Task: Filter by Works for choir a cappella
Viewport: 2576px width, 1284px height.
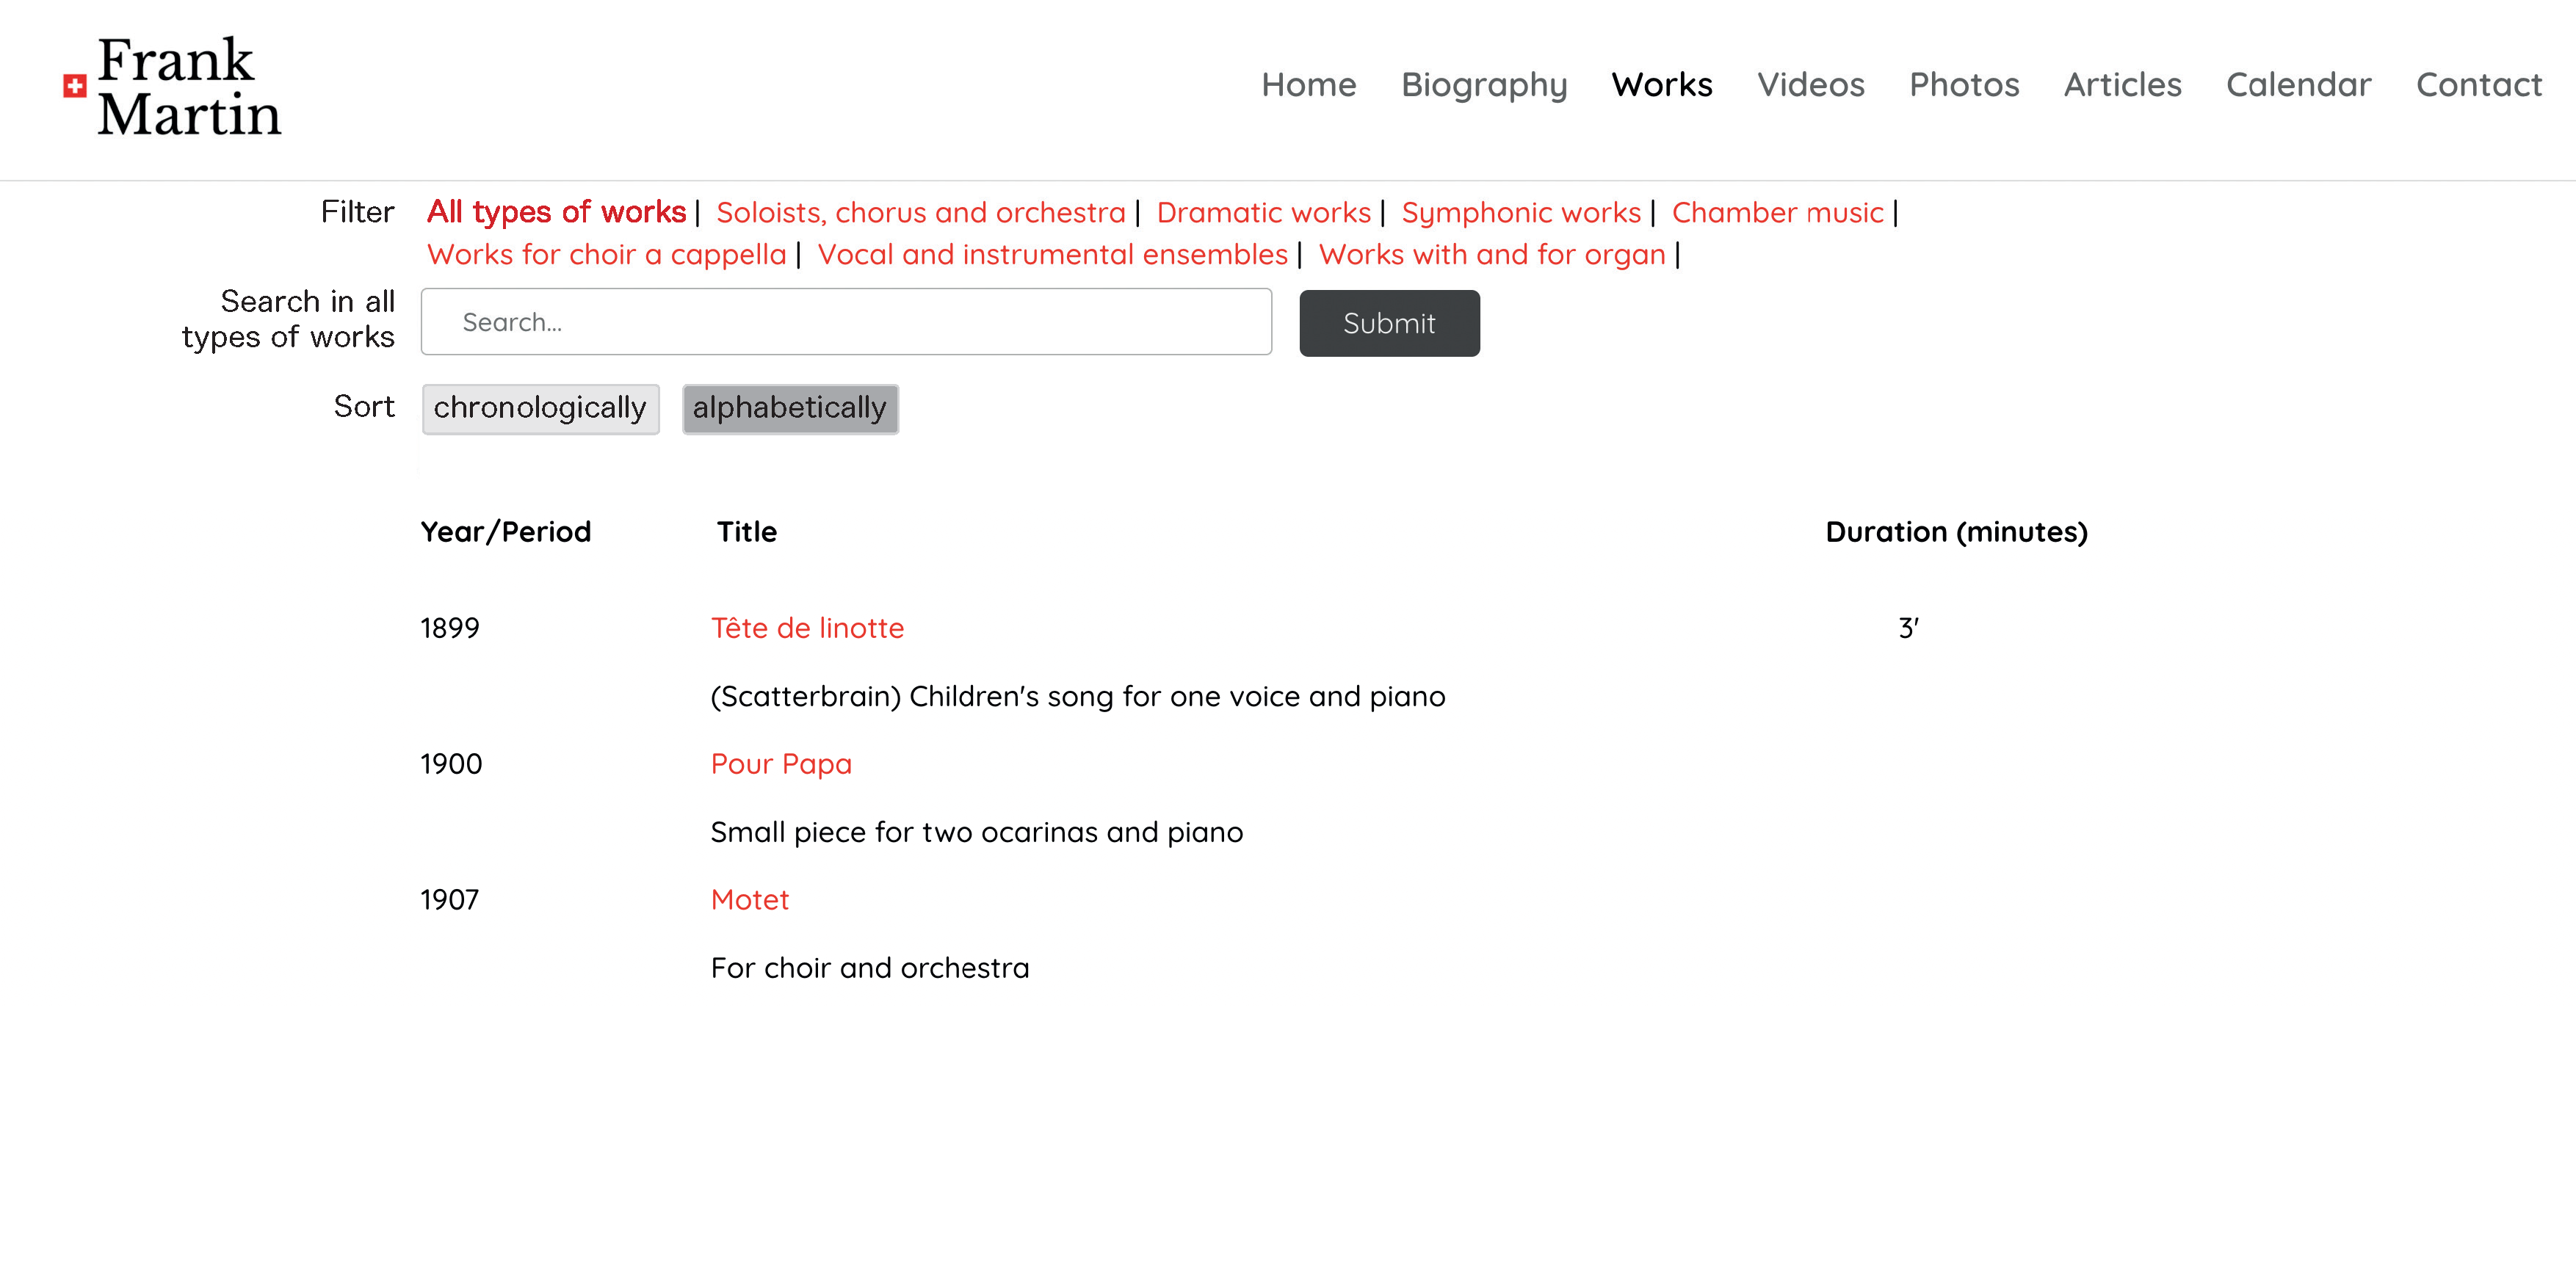Action: click(x=607, y=255)
